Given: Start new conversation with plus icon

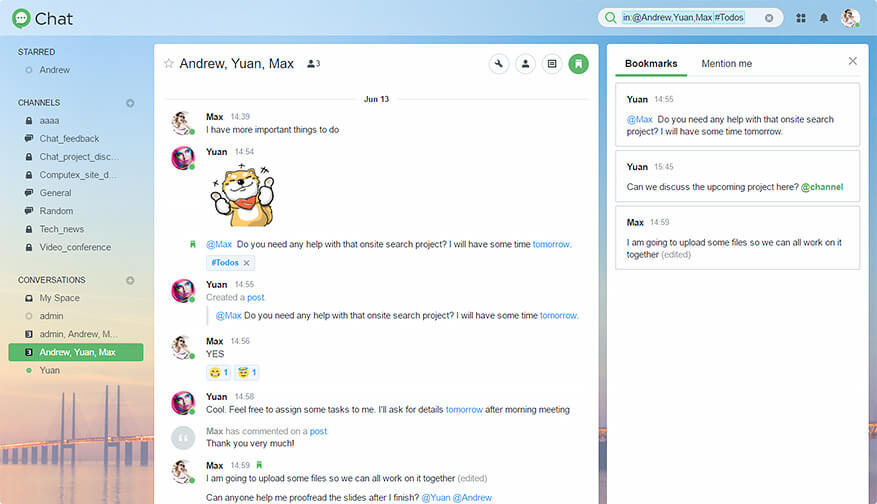Looking at the screenshot, I should [130, 280].
